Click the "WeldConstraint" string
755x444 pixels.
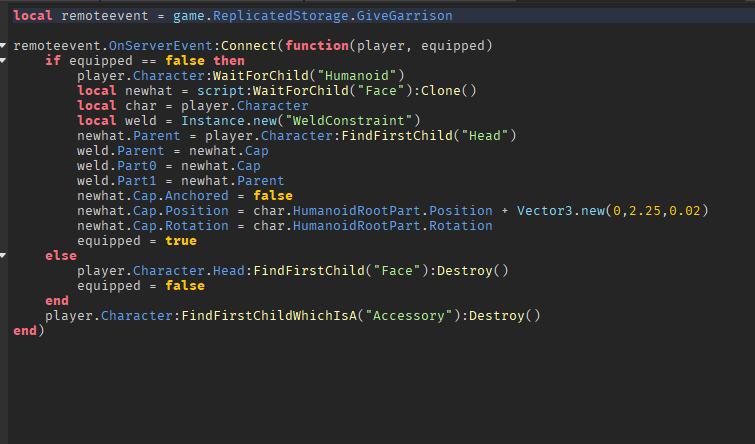click(x=348, y=120)
